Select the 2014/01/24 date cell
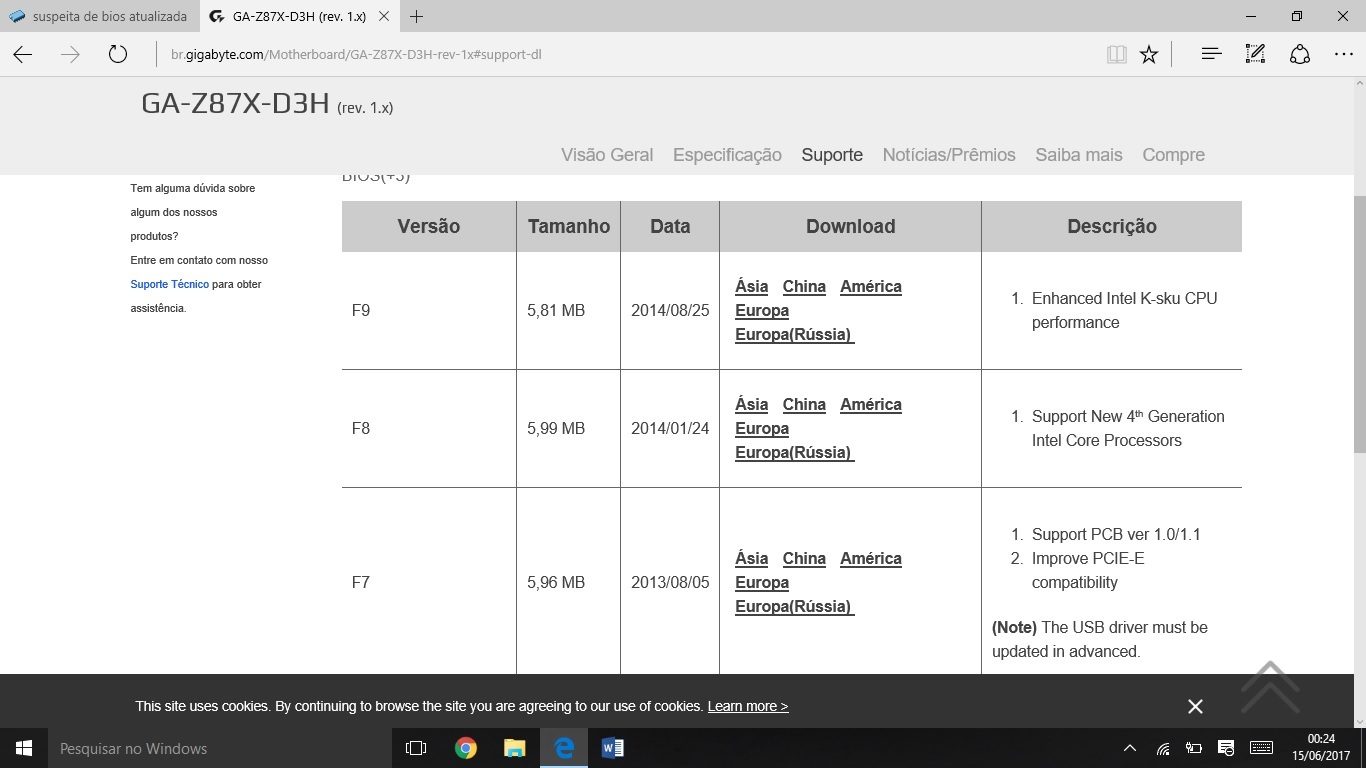The image size is (1366, 768). point(670,429)
